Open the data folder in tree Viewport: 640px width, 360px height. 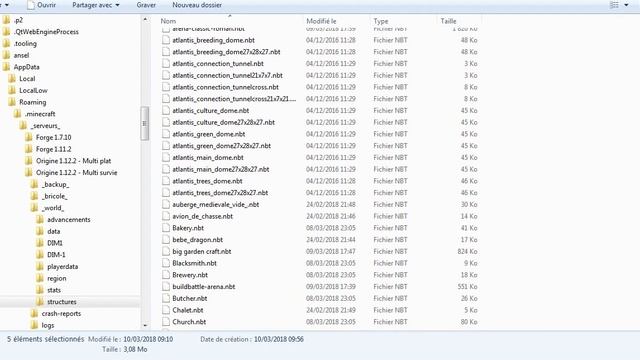point(53,231)
